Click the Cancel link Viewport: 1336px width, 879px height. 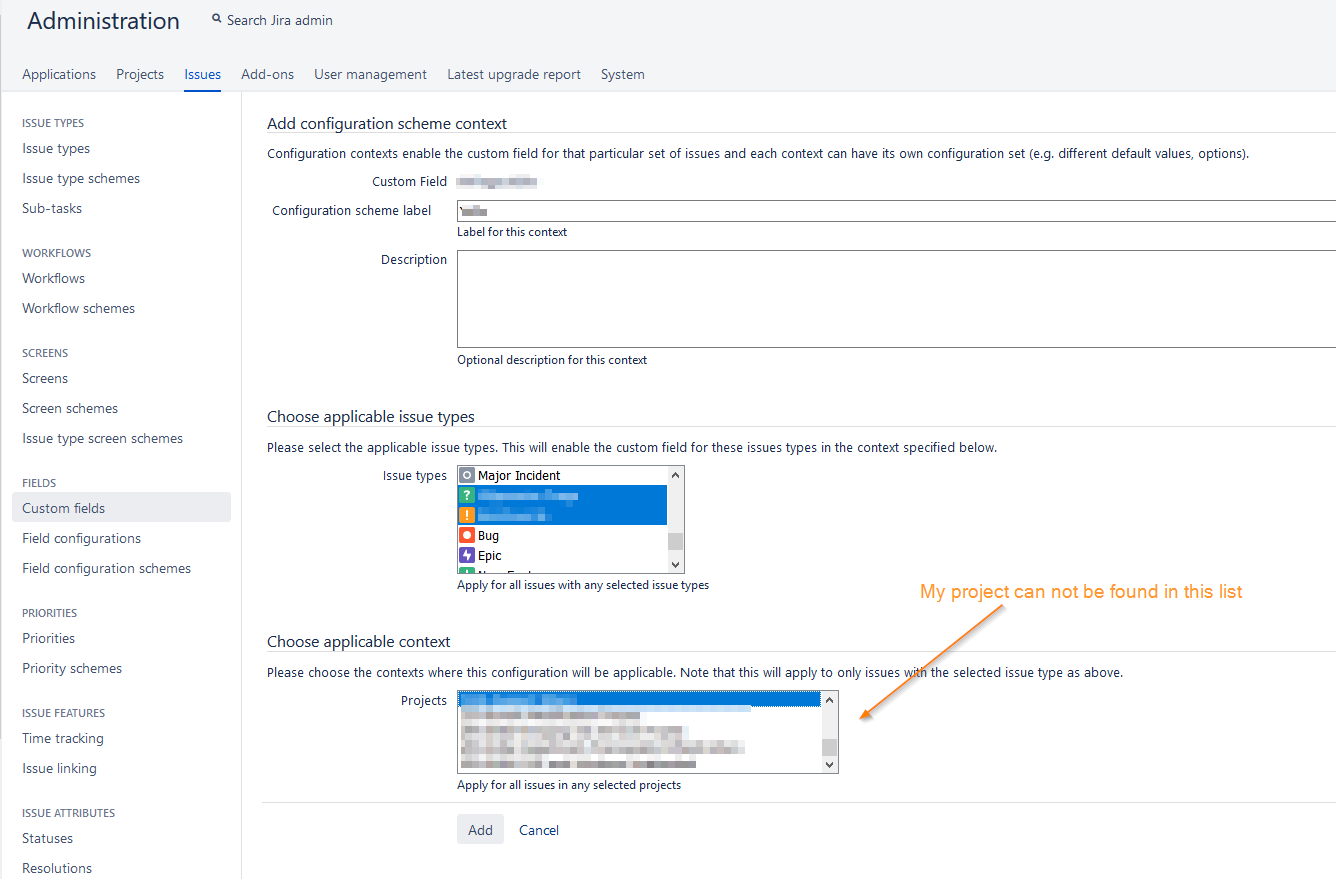point(539,830)
